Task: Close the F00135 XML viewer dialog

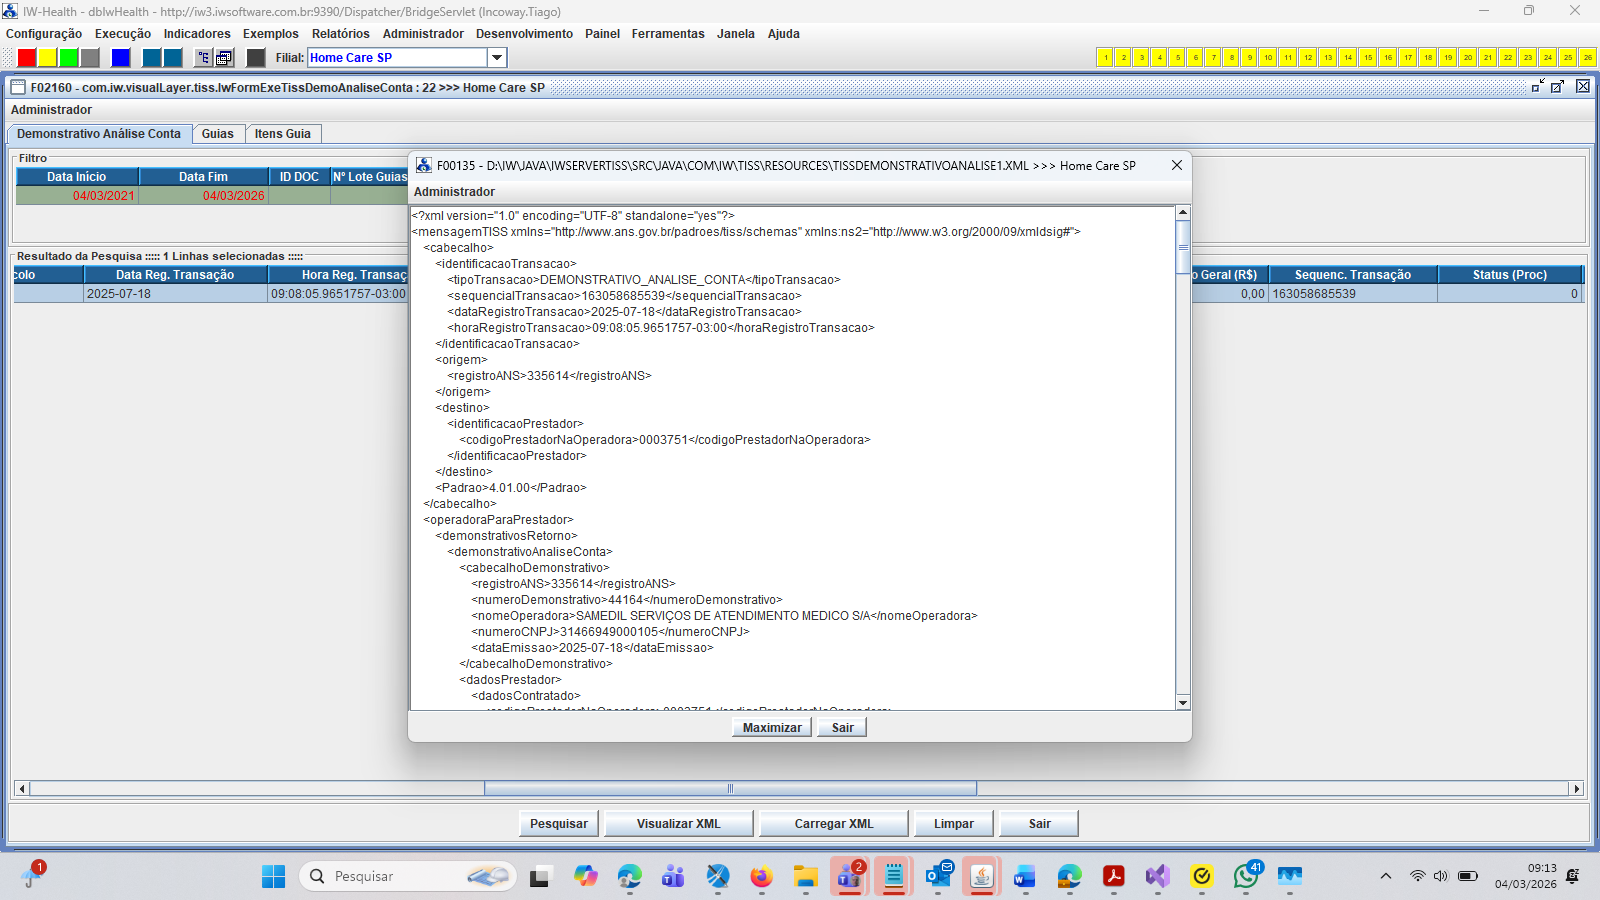Action: 1177,166
